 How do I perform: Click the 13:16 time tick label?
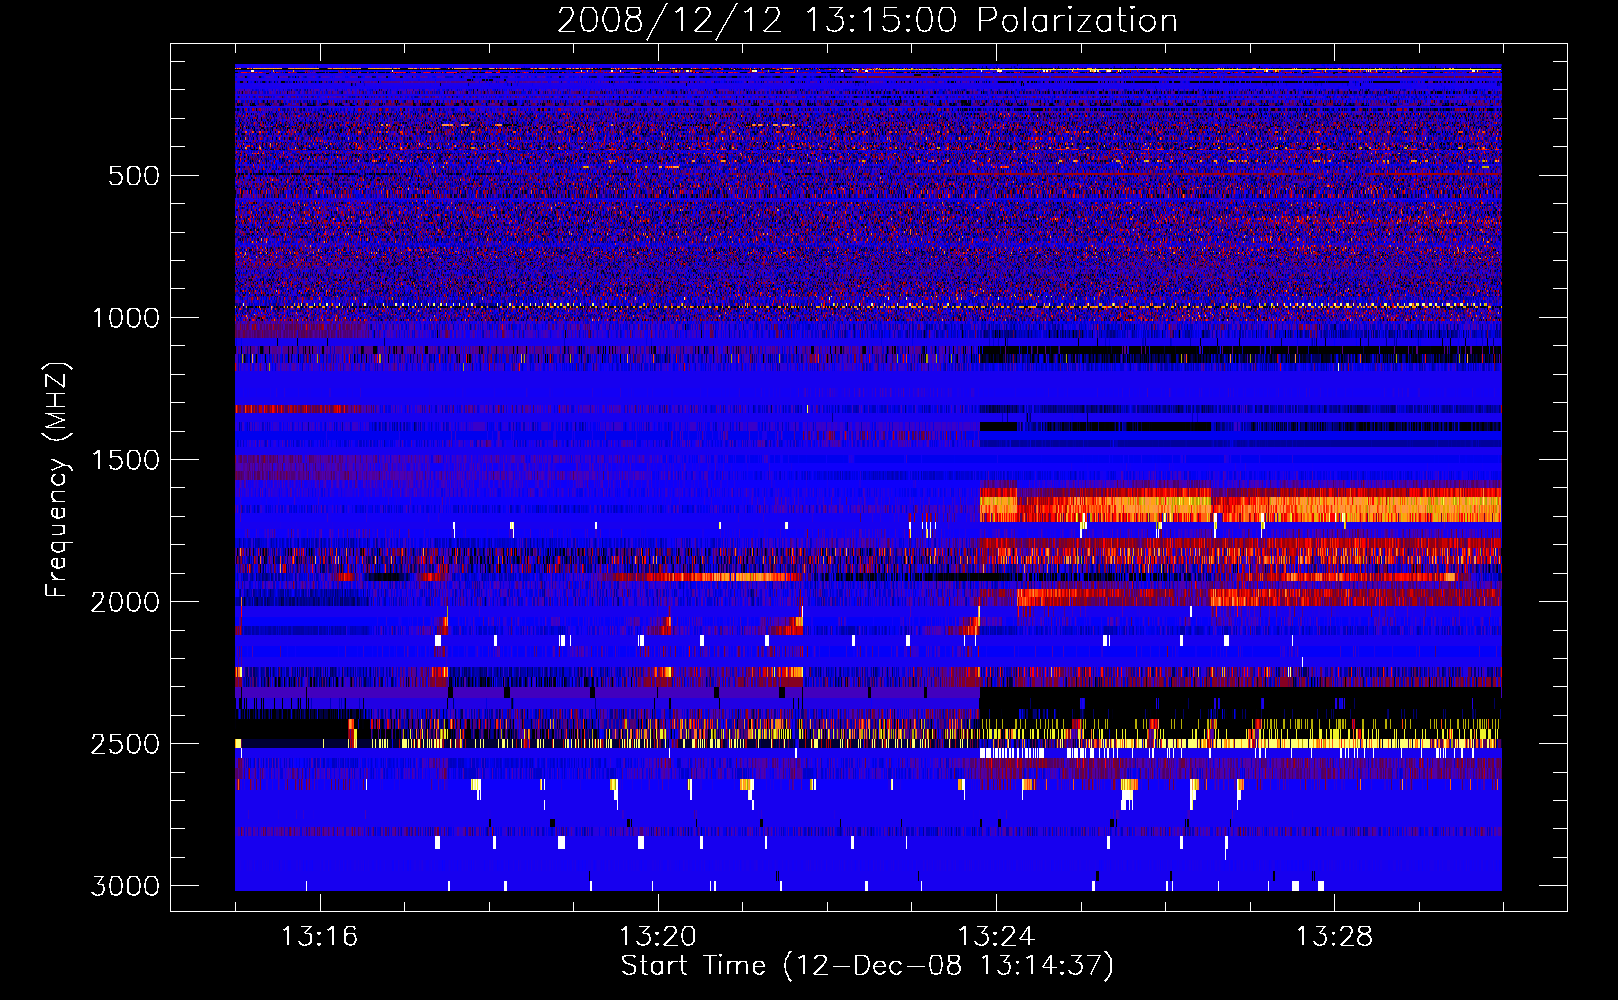[319, 937]
